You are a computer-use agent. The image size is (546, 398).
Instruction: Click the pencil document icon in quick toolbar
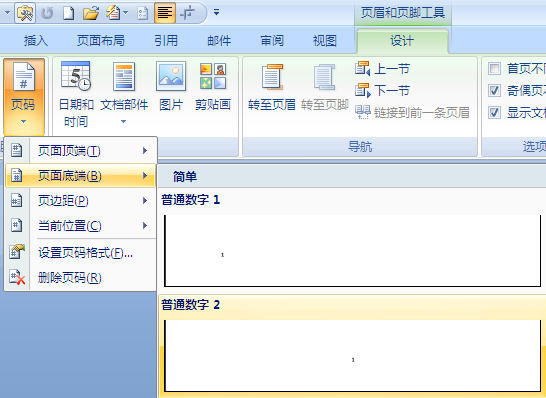click(x=113, y=14)
